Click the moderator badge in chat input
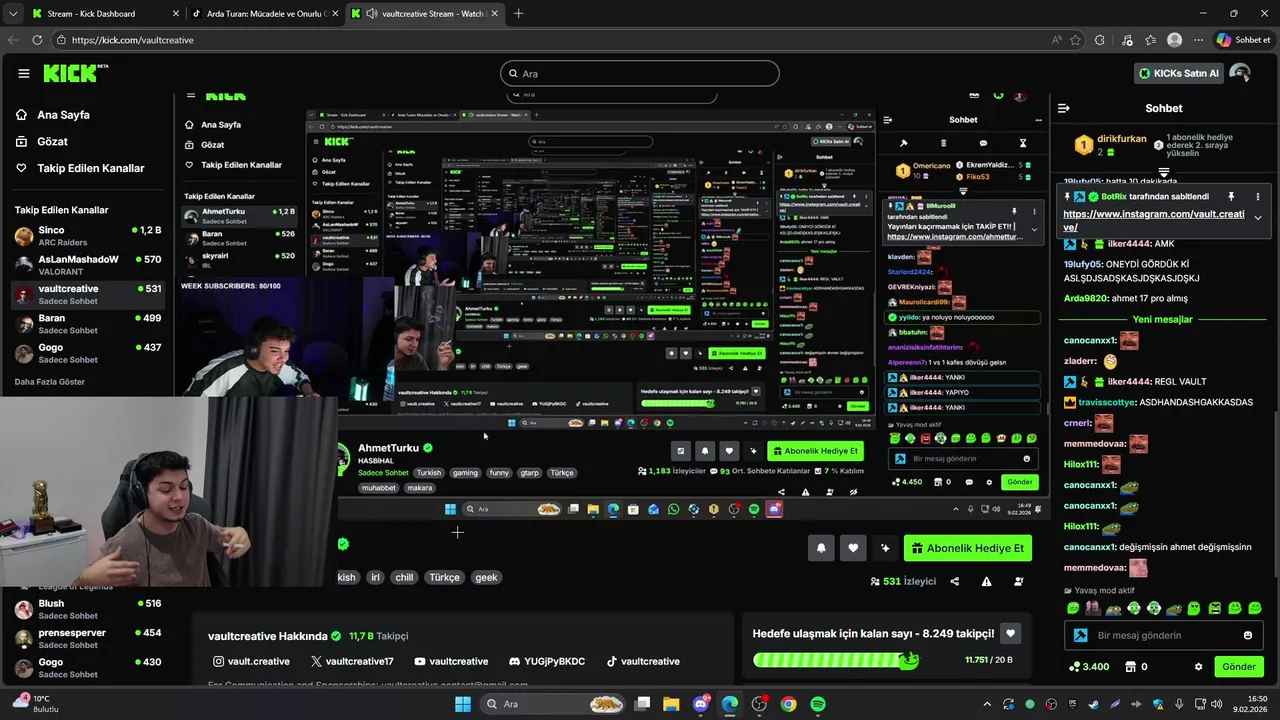Viewport: 1280px width, 720px height. [1080, 635]
